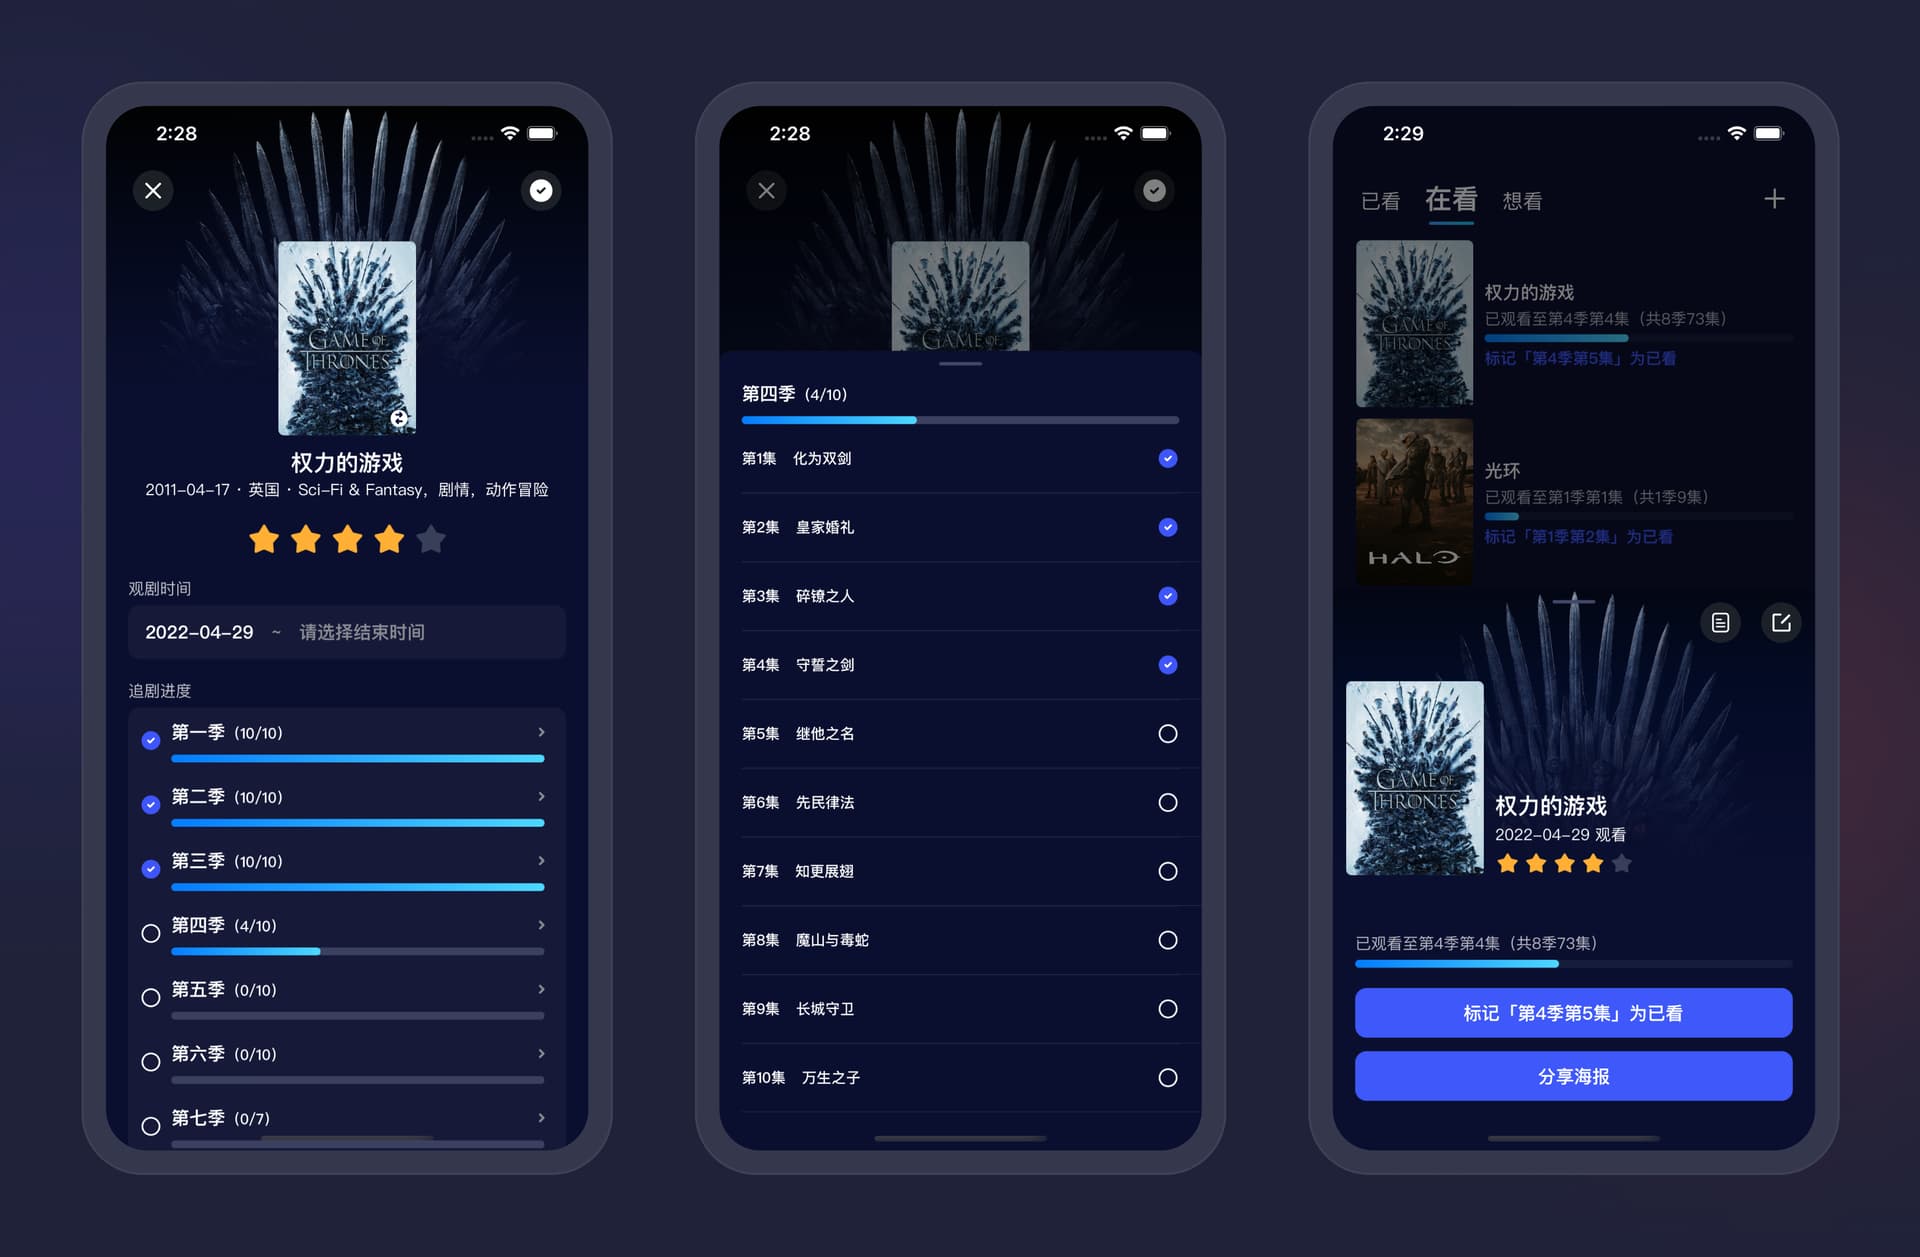Switch to the 想看 tab
The height and width of the screenshot is (1257, 1920).
tap(1521, 201)
